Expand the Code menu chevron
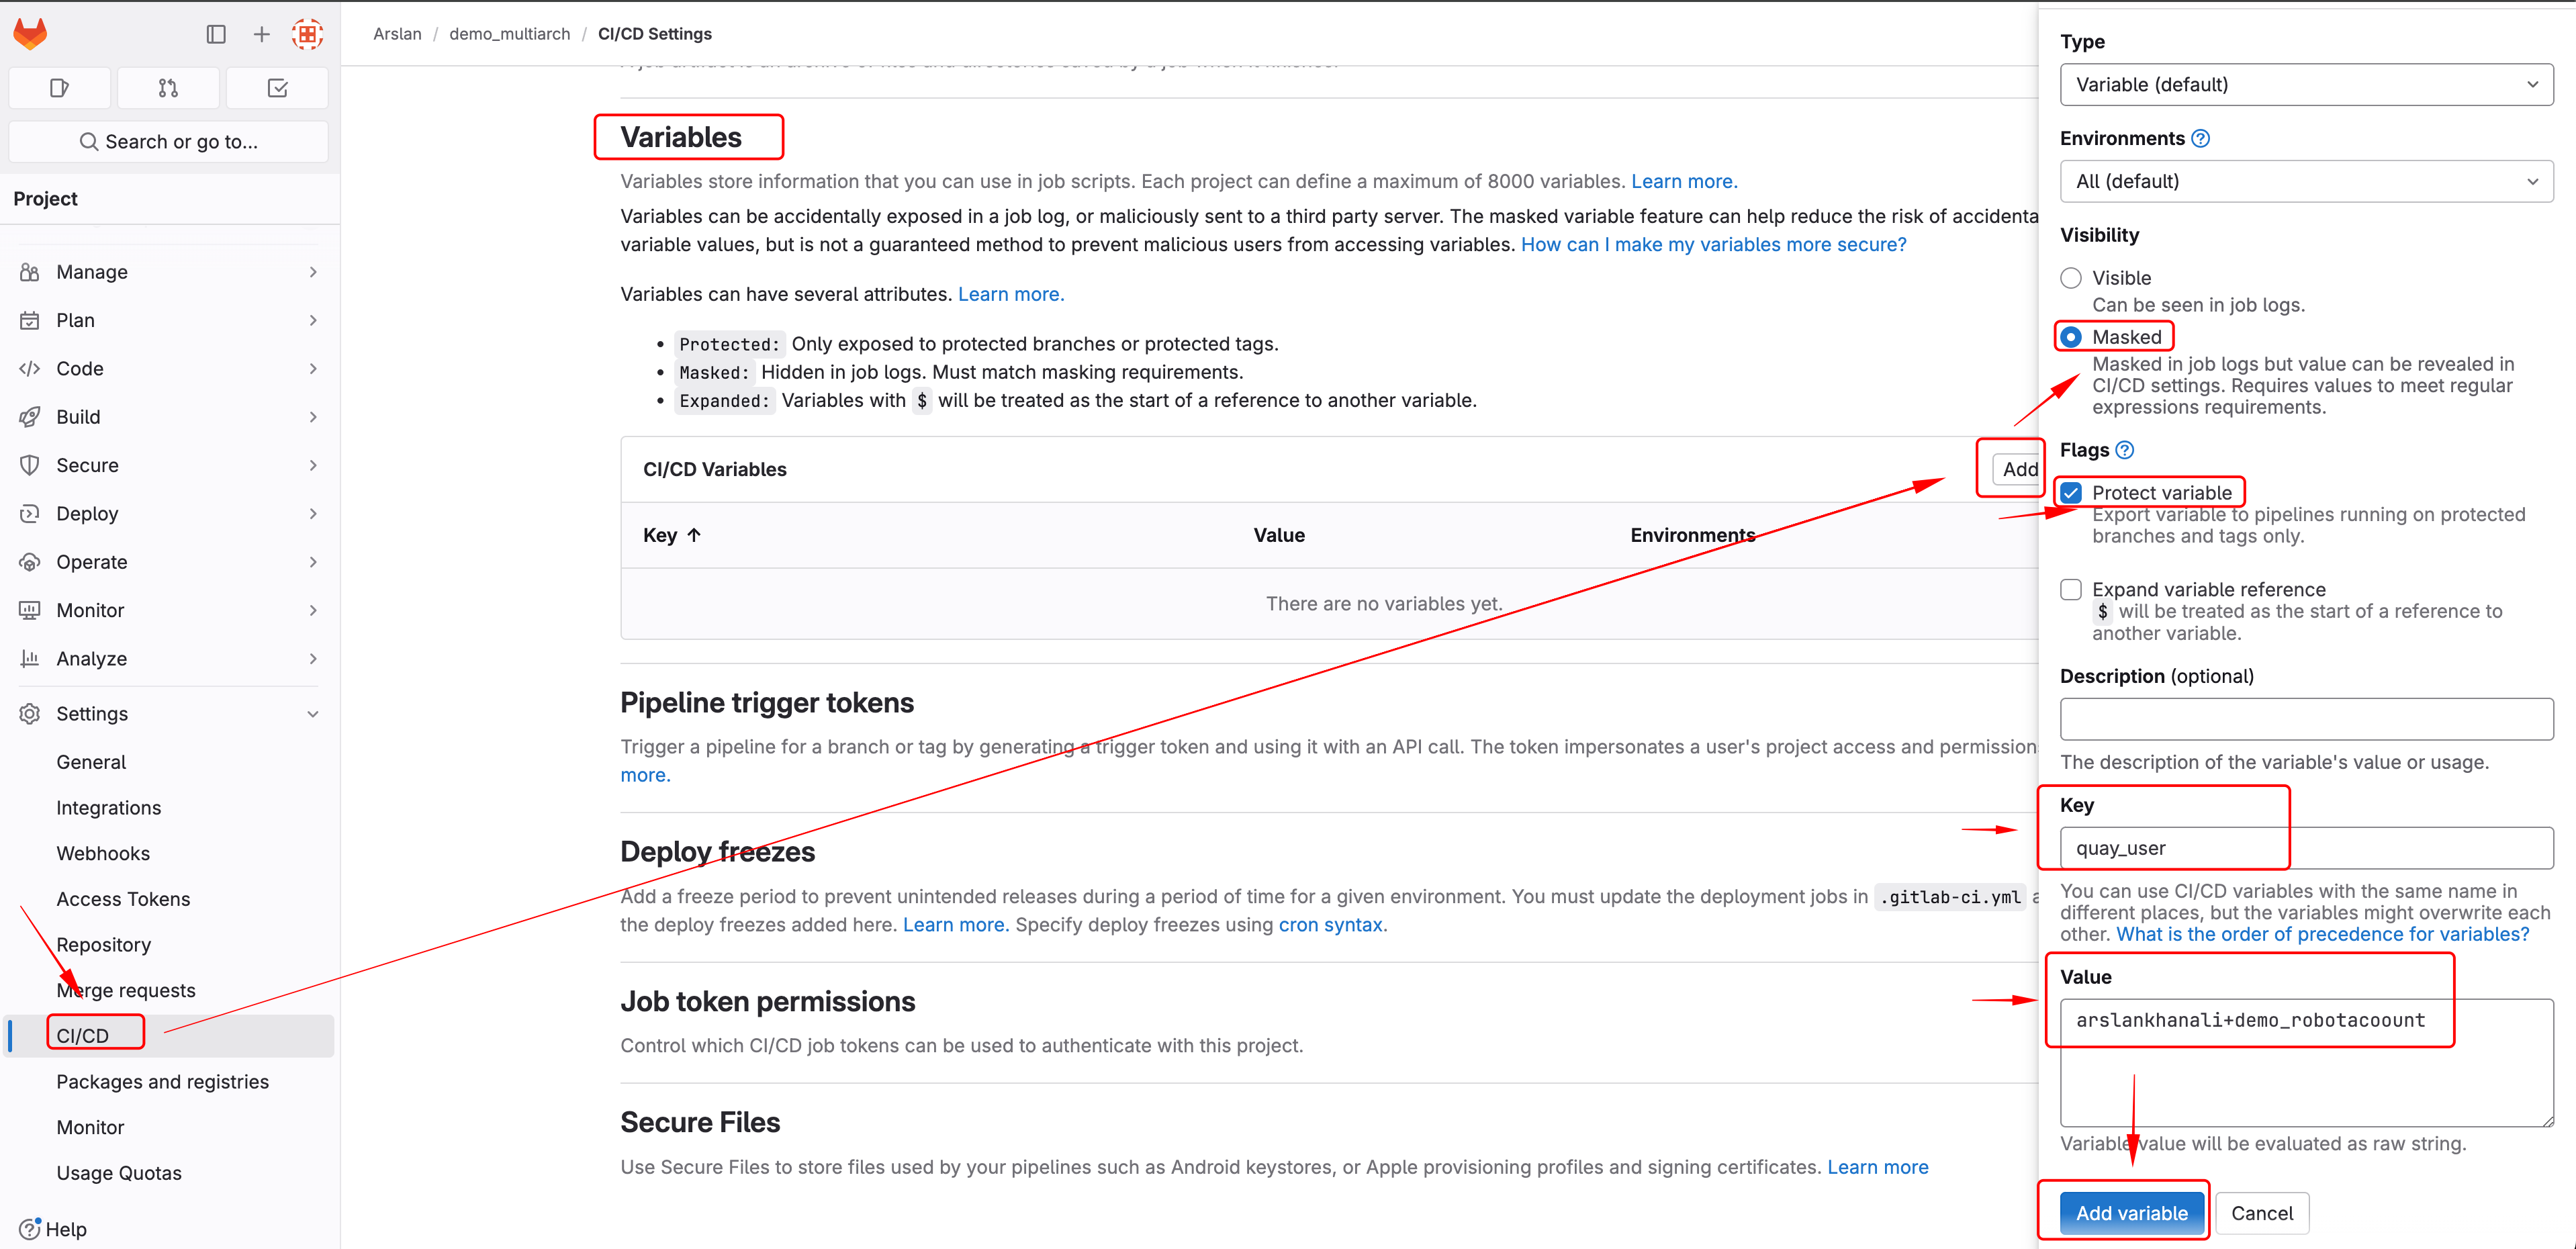The width and height of the screenshot is (2576, 1249). click(x=313, y=368)
